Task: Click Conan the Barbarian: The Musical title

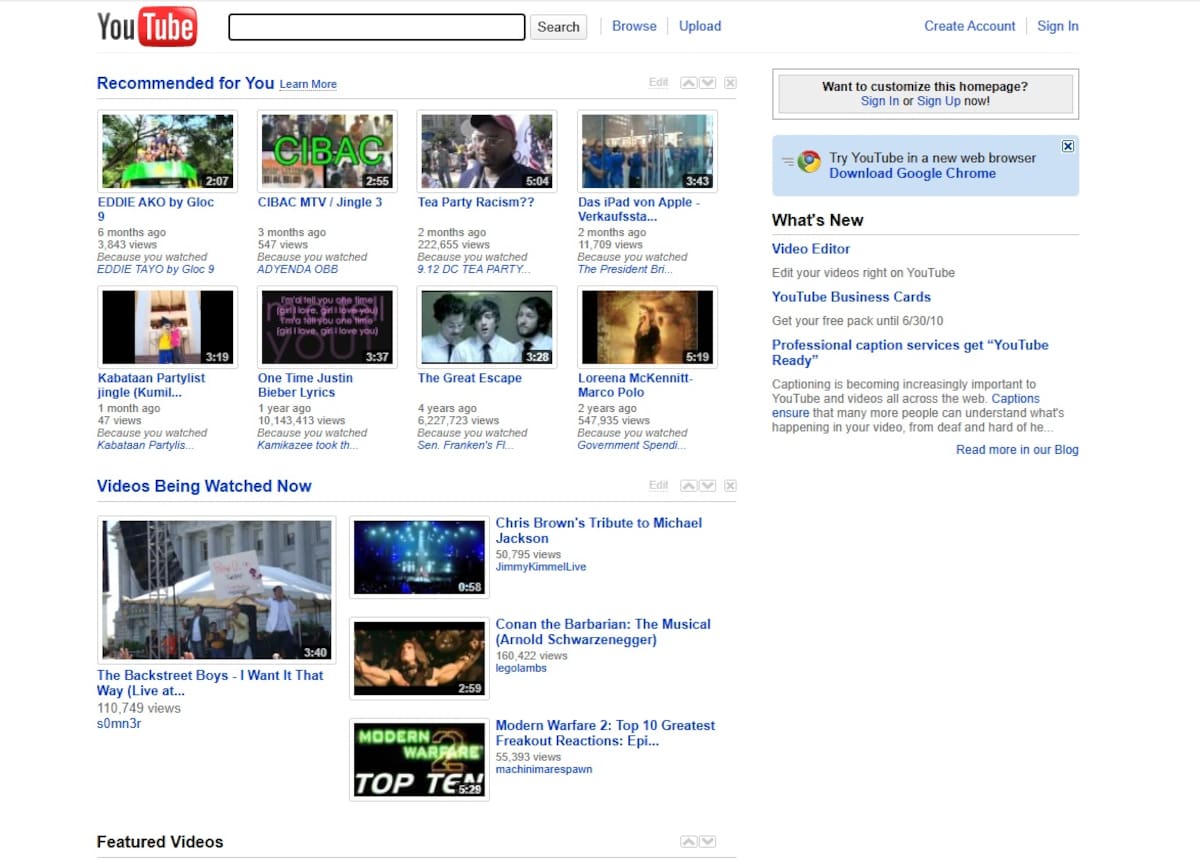Action: 603,632
